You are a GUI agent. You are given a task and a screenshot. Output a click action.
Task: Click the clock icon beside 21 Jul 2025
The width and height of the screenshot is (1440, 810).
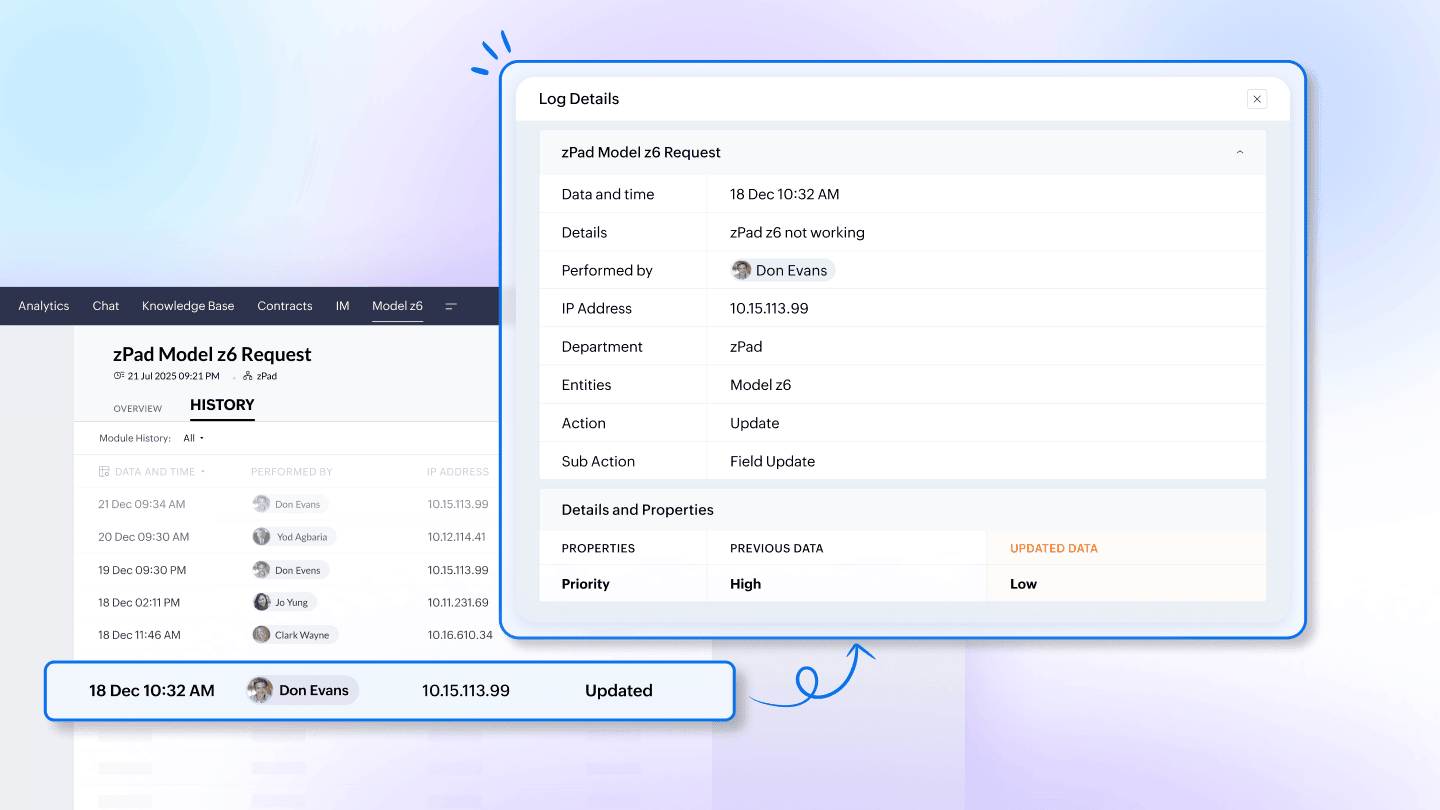coord(119,376)
